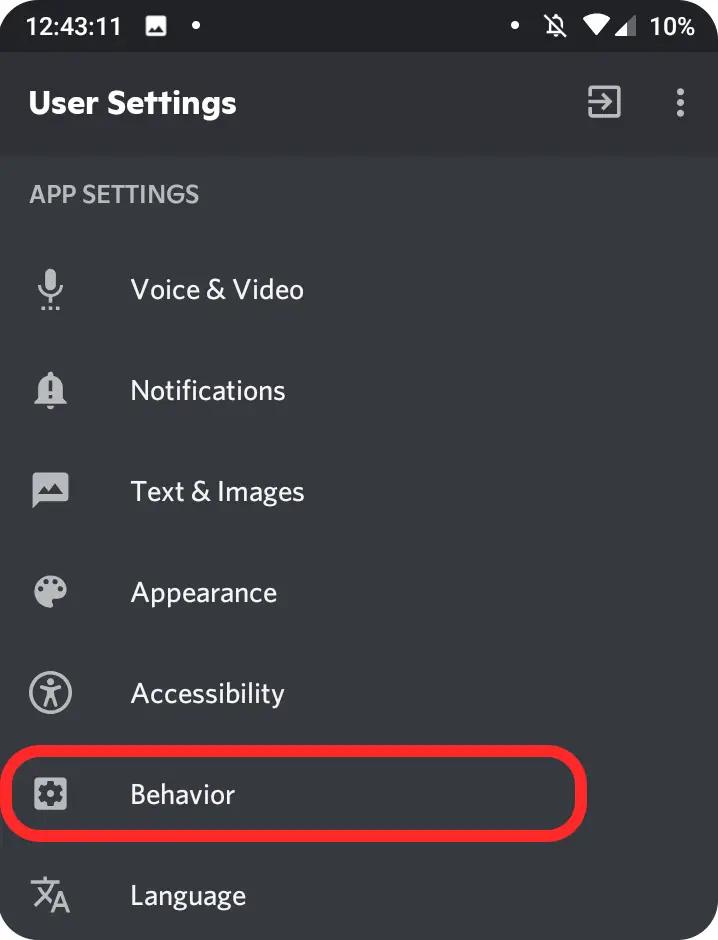The width and height of the screenshot is (718, 940).
Task: Choose the Language settings item
Action: pyautogui.click(x=359, y=895)
